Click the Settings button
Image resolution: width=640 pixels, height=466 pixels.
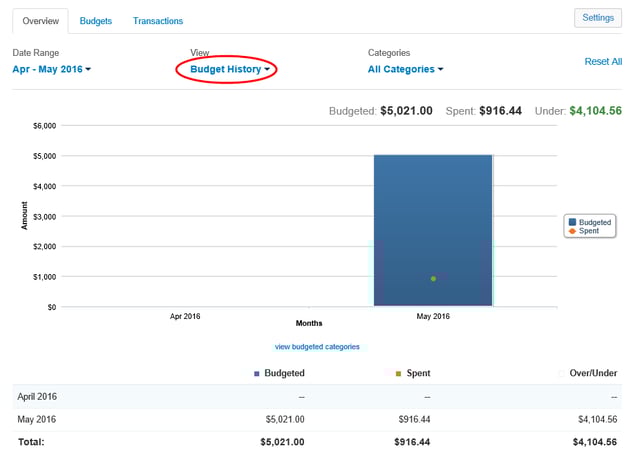tap(598, 18)
